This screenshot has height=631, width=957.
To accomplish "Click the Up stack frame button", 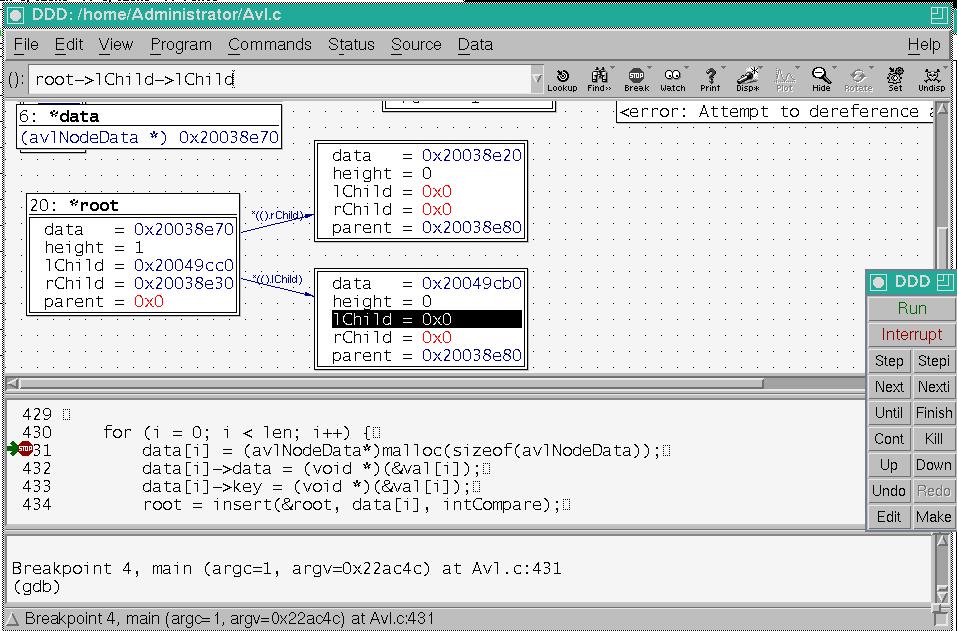I will click(x=889, y=465).
